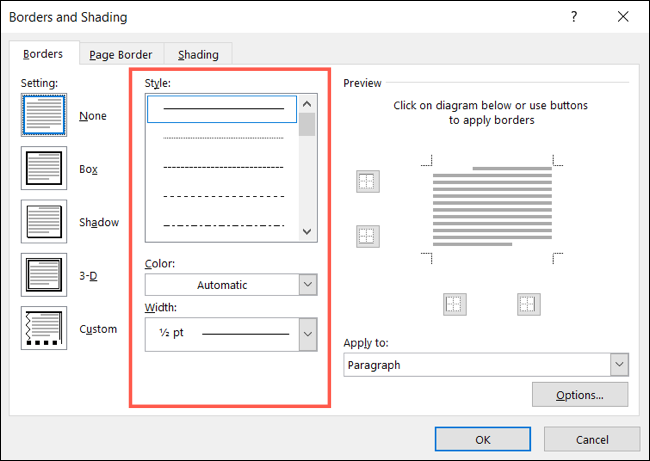650x461 pixels.
Task: Click the Style list scrollbar thumb
Action: click(307, 124)
